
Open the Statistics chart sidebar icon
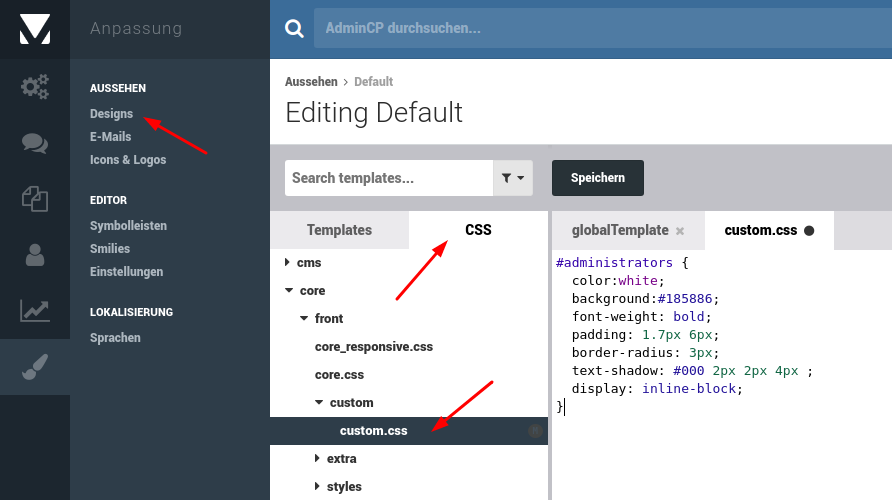tap(35, 311)
